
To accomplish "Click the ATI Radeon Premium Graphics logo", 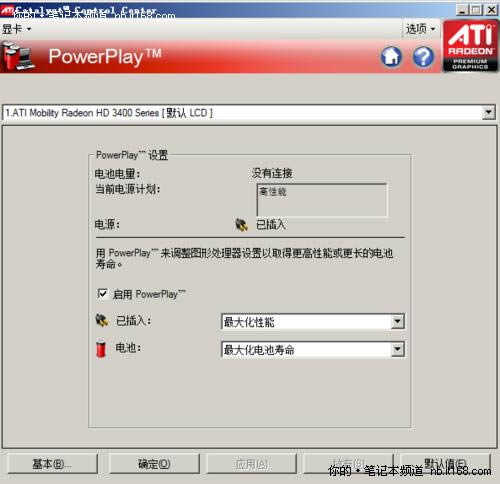I will (470, 46).
